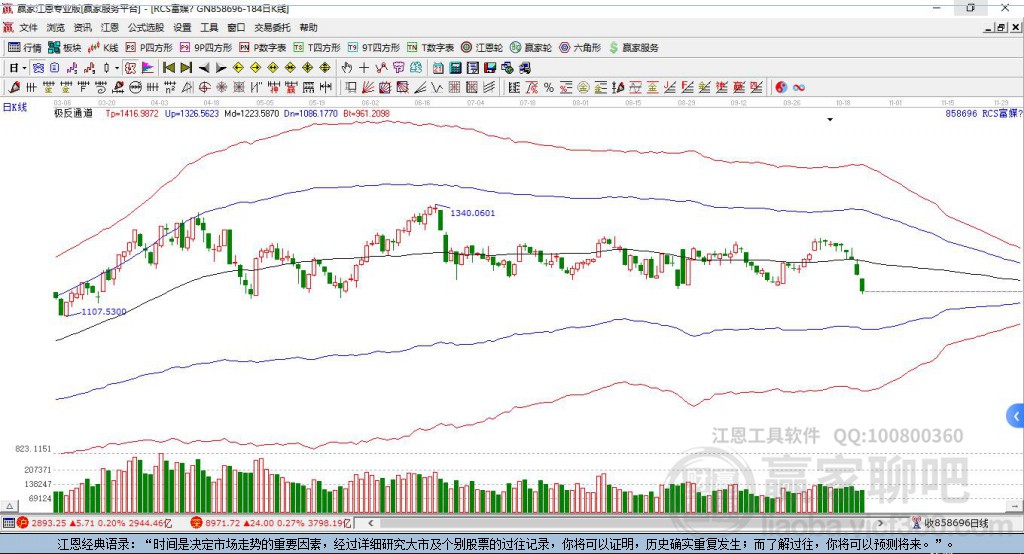Click the Shenzhen index 8971.72 status entry
1024x554 pixels.
(x=270, y=523)
